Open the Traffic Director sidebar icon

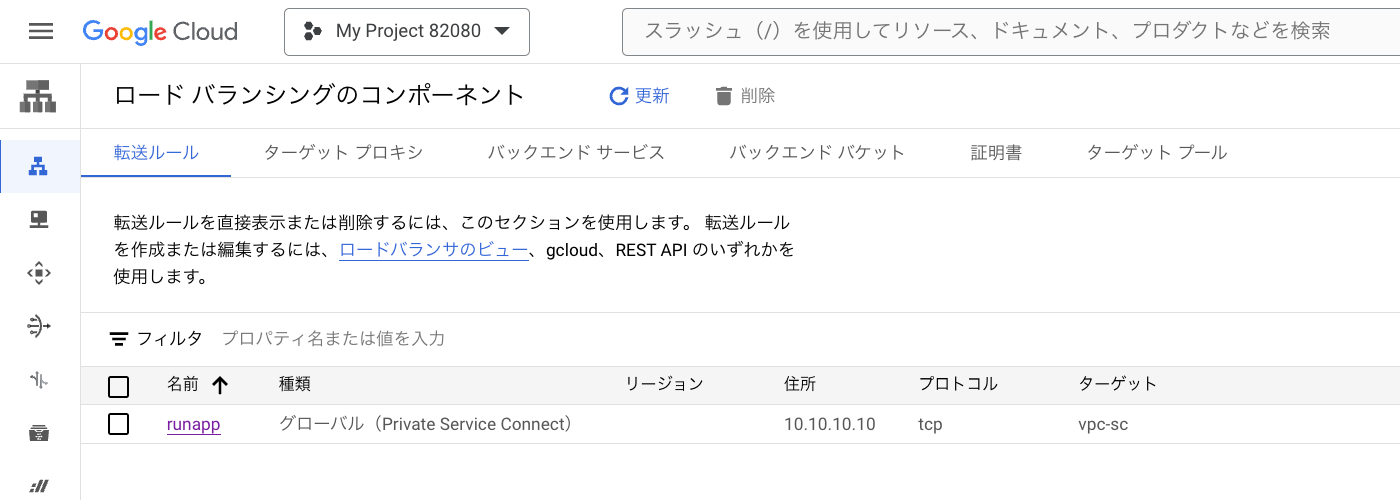tap(39, 380)
